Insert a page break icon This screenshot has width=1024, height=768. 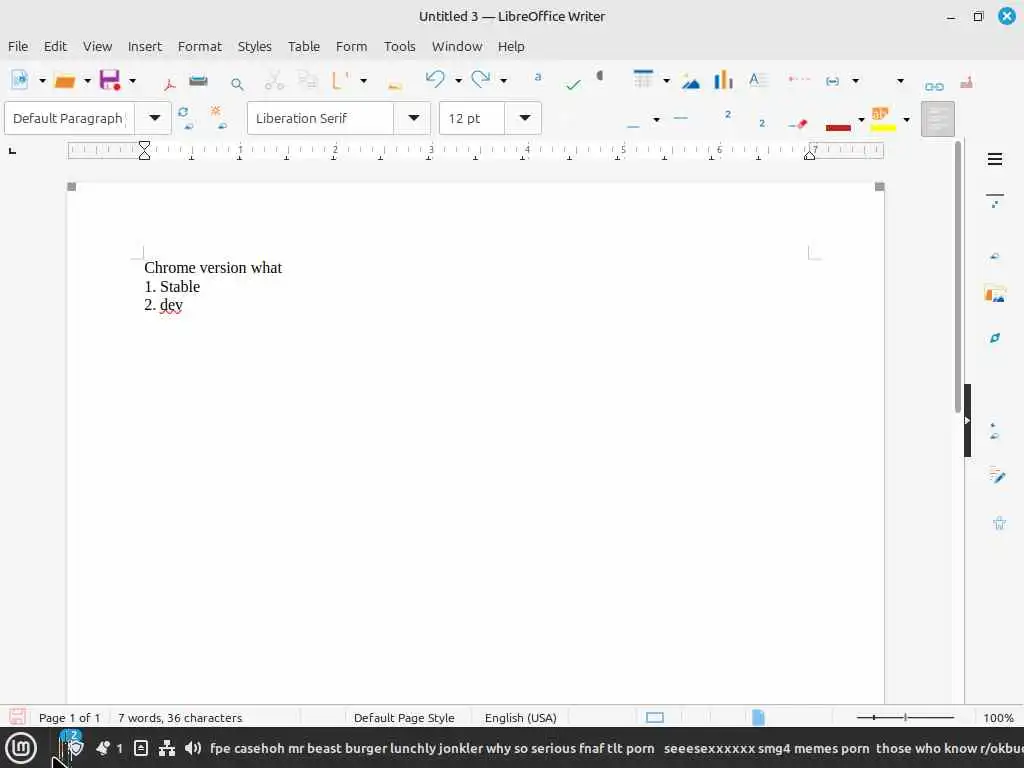pyautogui.click(x=798, y=79)
